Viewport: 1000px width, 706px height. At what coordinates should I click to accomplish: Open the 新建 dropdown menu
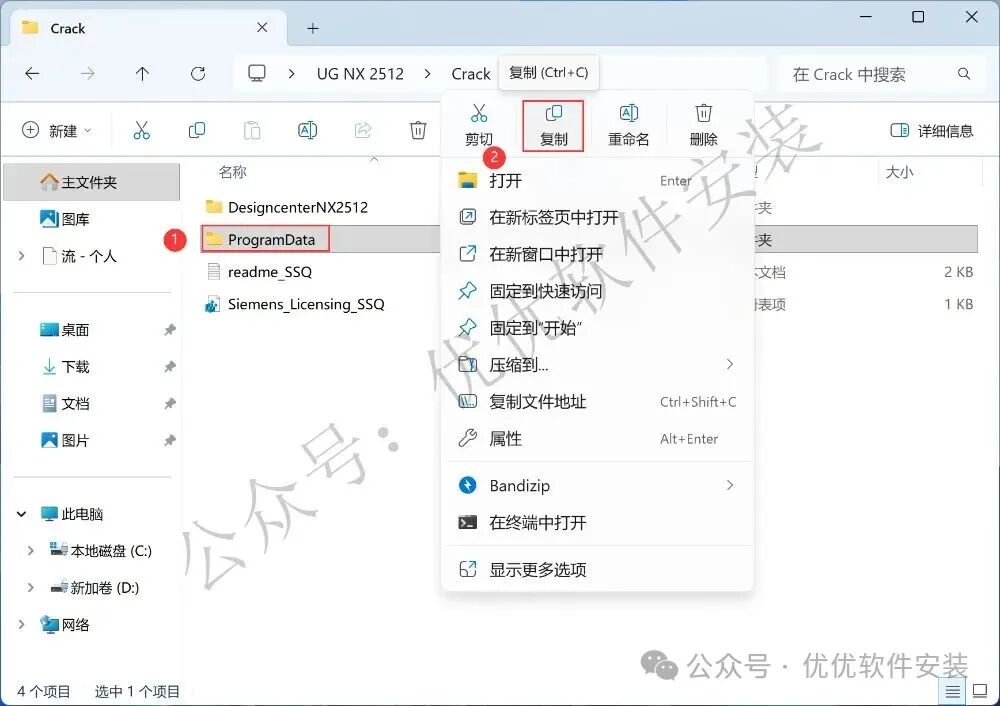coord(57,131)
